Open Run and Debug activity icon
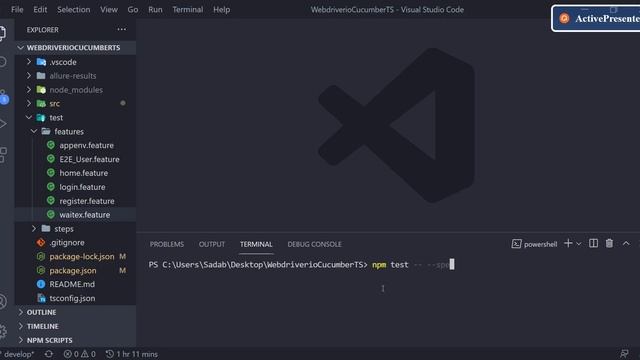The image size is (640, 360). [2, 124]
